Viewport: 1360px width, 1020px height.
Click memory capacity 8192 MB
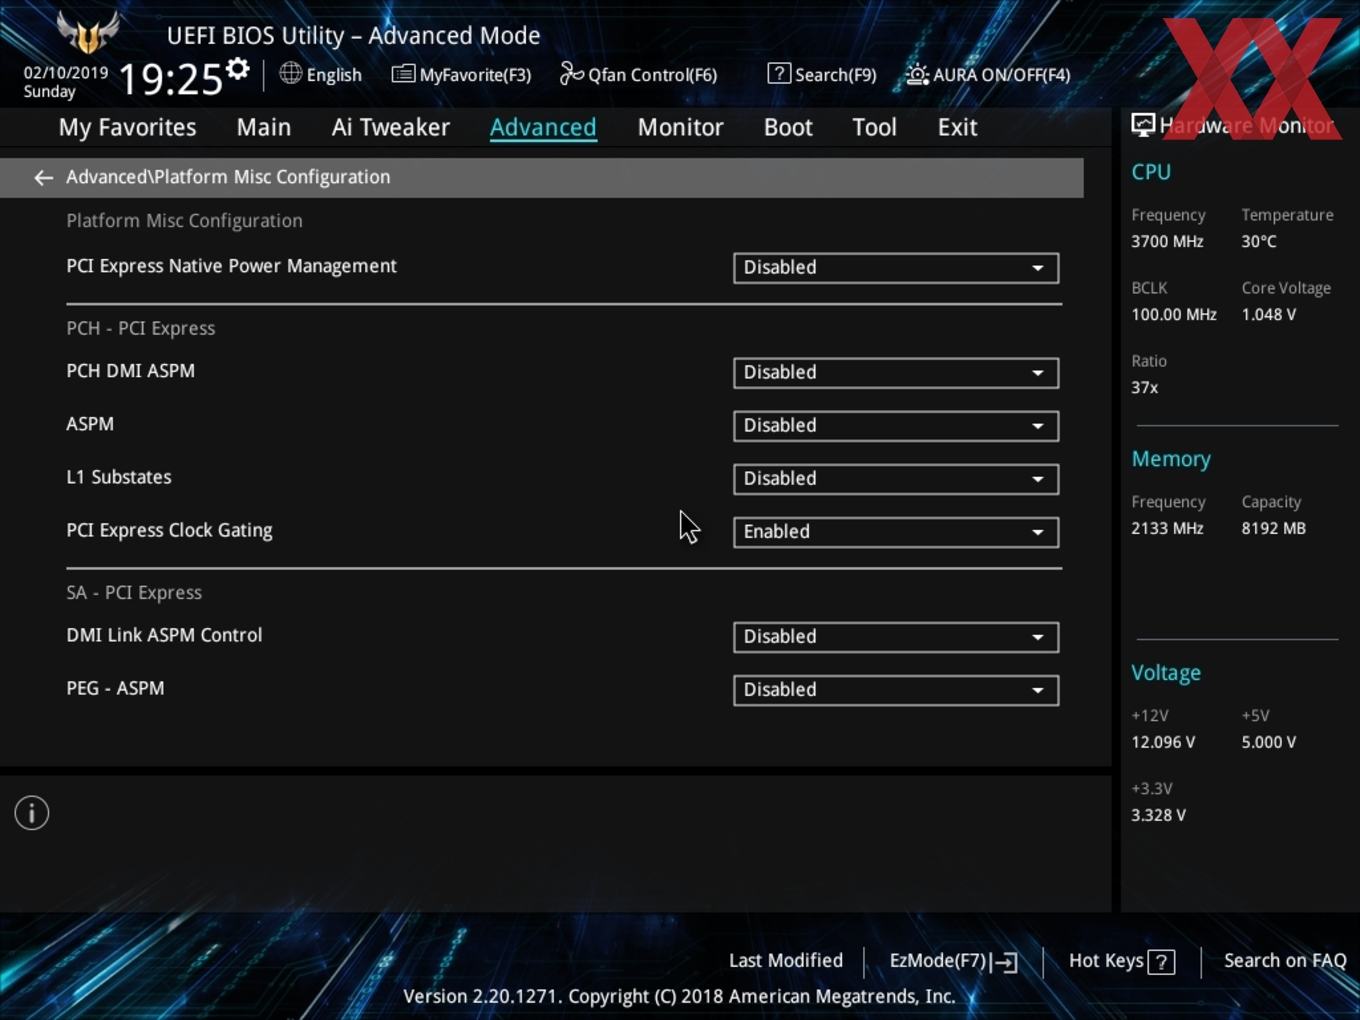tap(1273, 528)
